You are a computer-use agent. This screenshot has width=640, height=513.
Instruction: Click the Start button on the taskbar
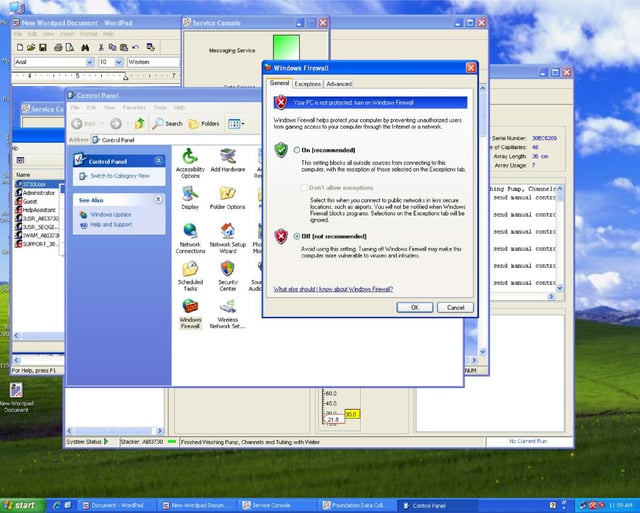pyautogui.click(x=23, y=505)
